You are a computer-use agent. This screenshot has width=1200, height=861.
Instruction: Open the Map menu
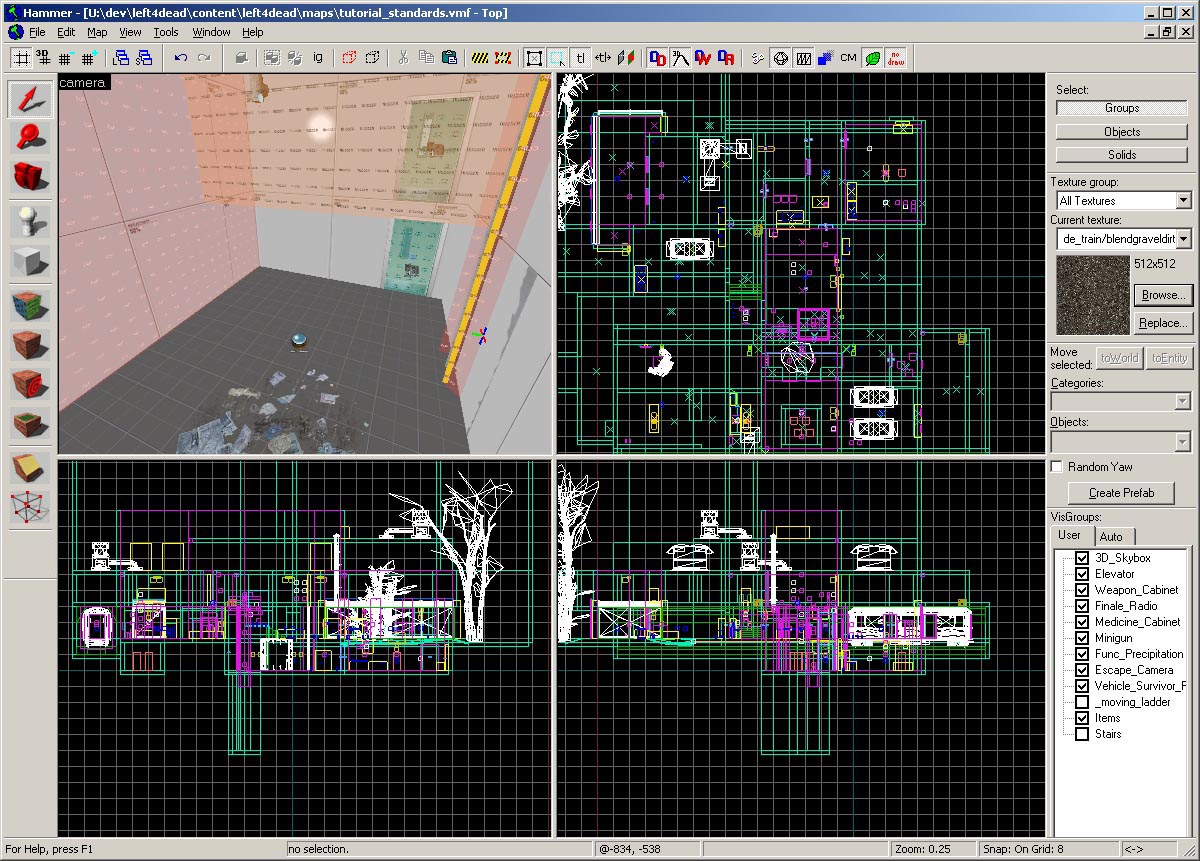coord(97,32)
